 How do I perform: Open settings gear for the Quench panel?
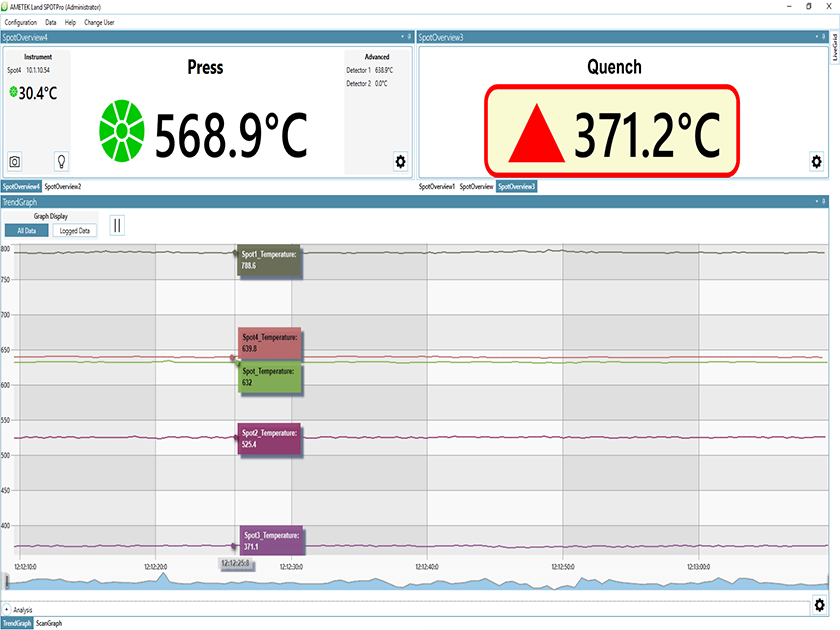[x=817, y=161]
